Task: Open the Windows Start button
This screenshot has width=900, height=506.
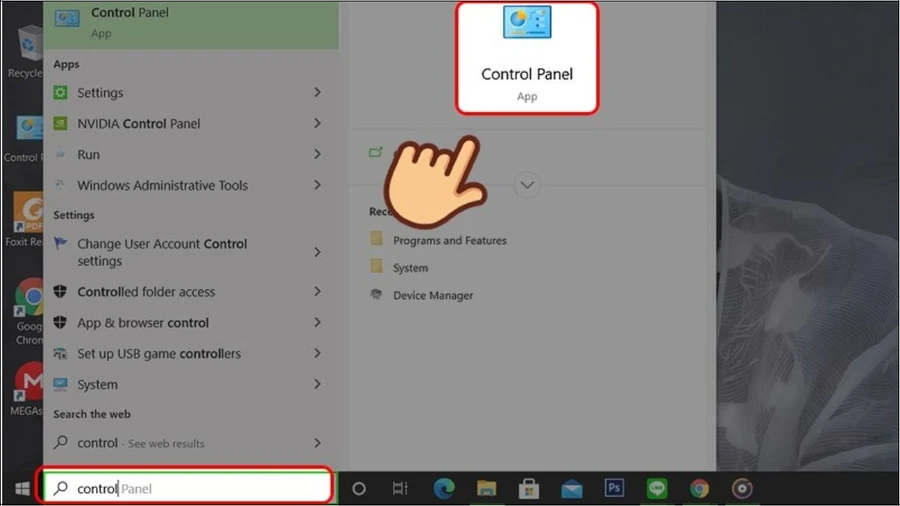Action: (x=22, y=488)
